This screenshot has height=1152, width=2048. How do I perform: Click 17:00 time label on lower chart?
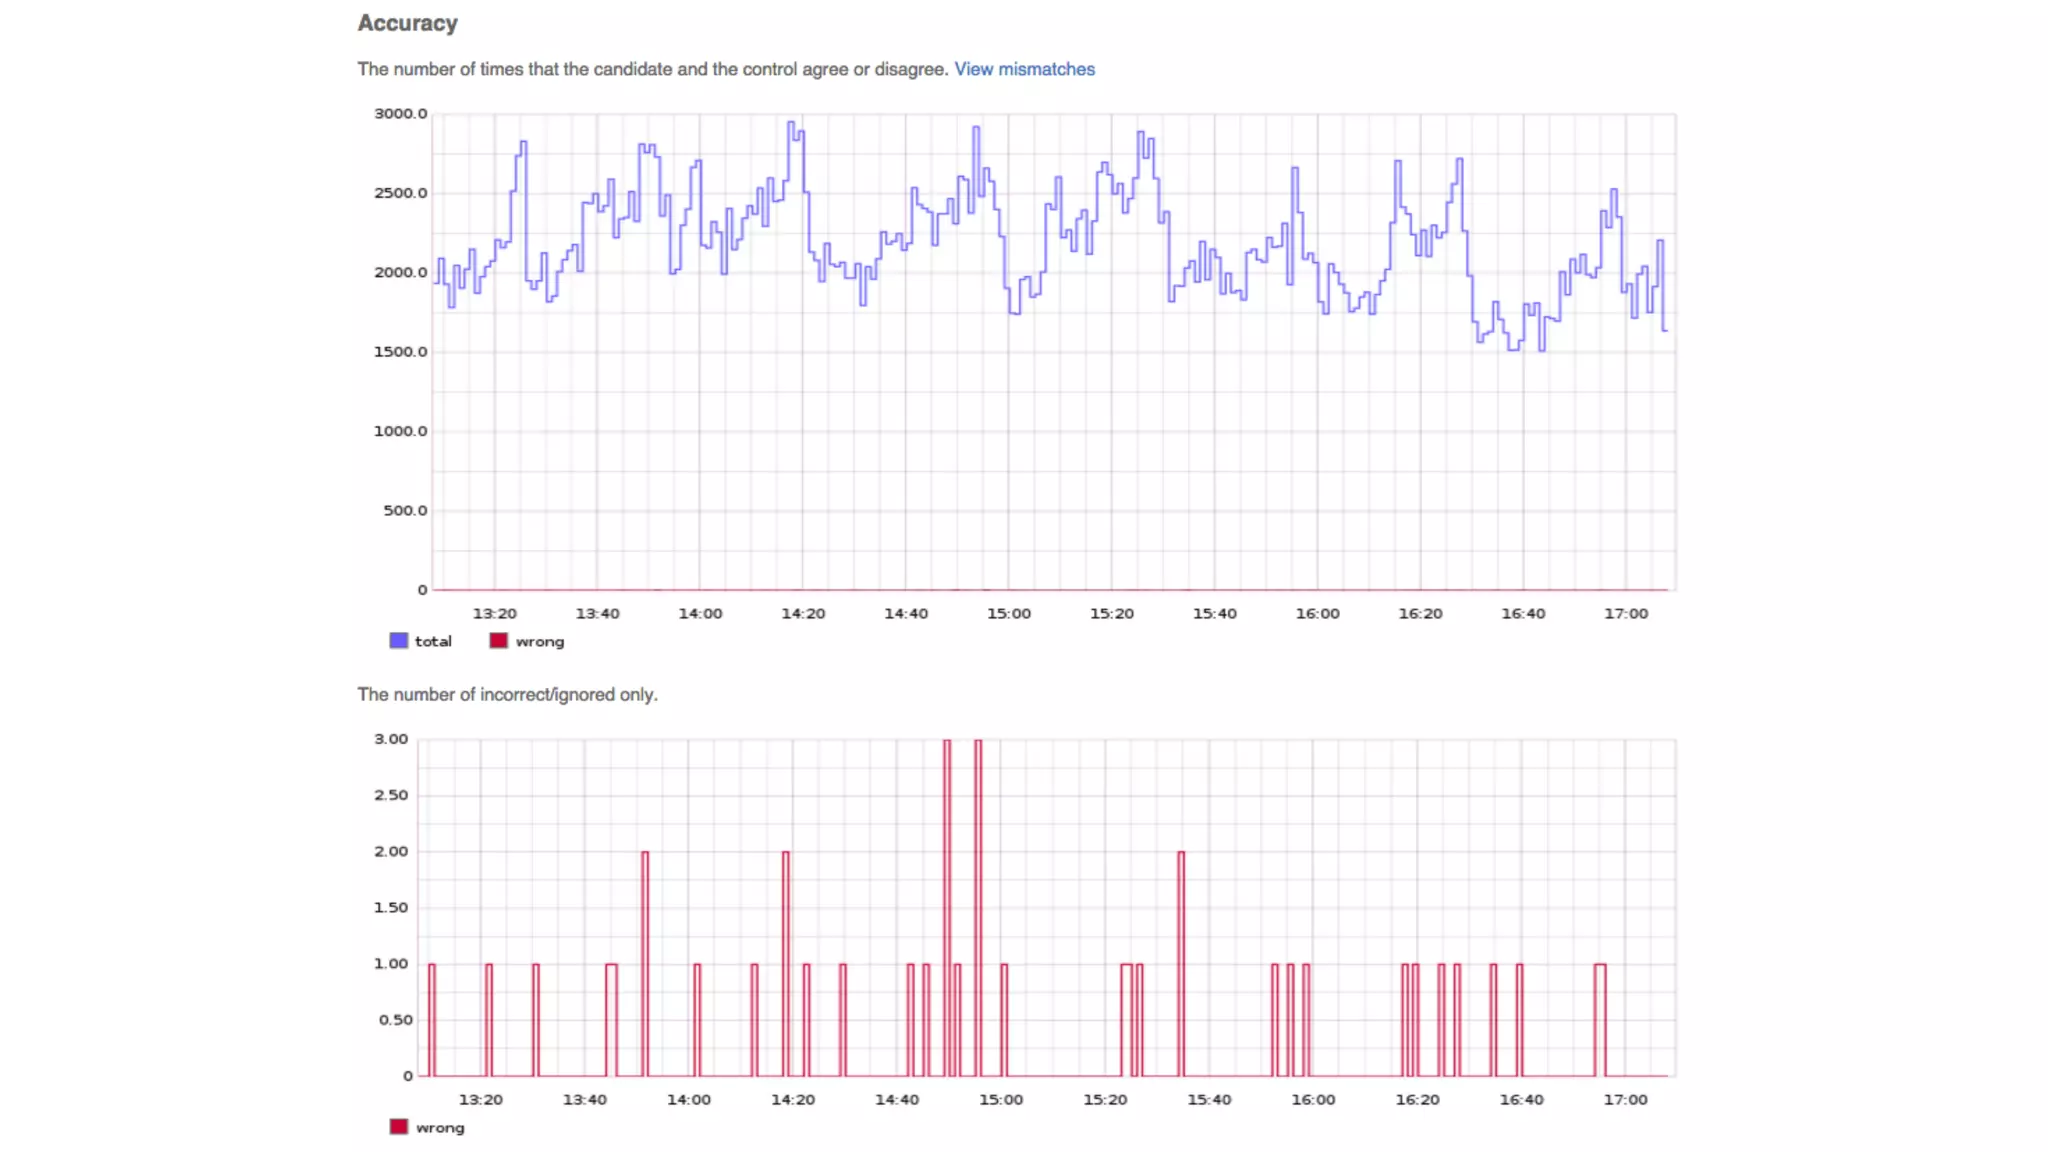1625,1099
